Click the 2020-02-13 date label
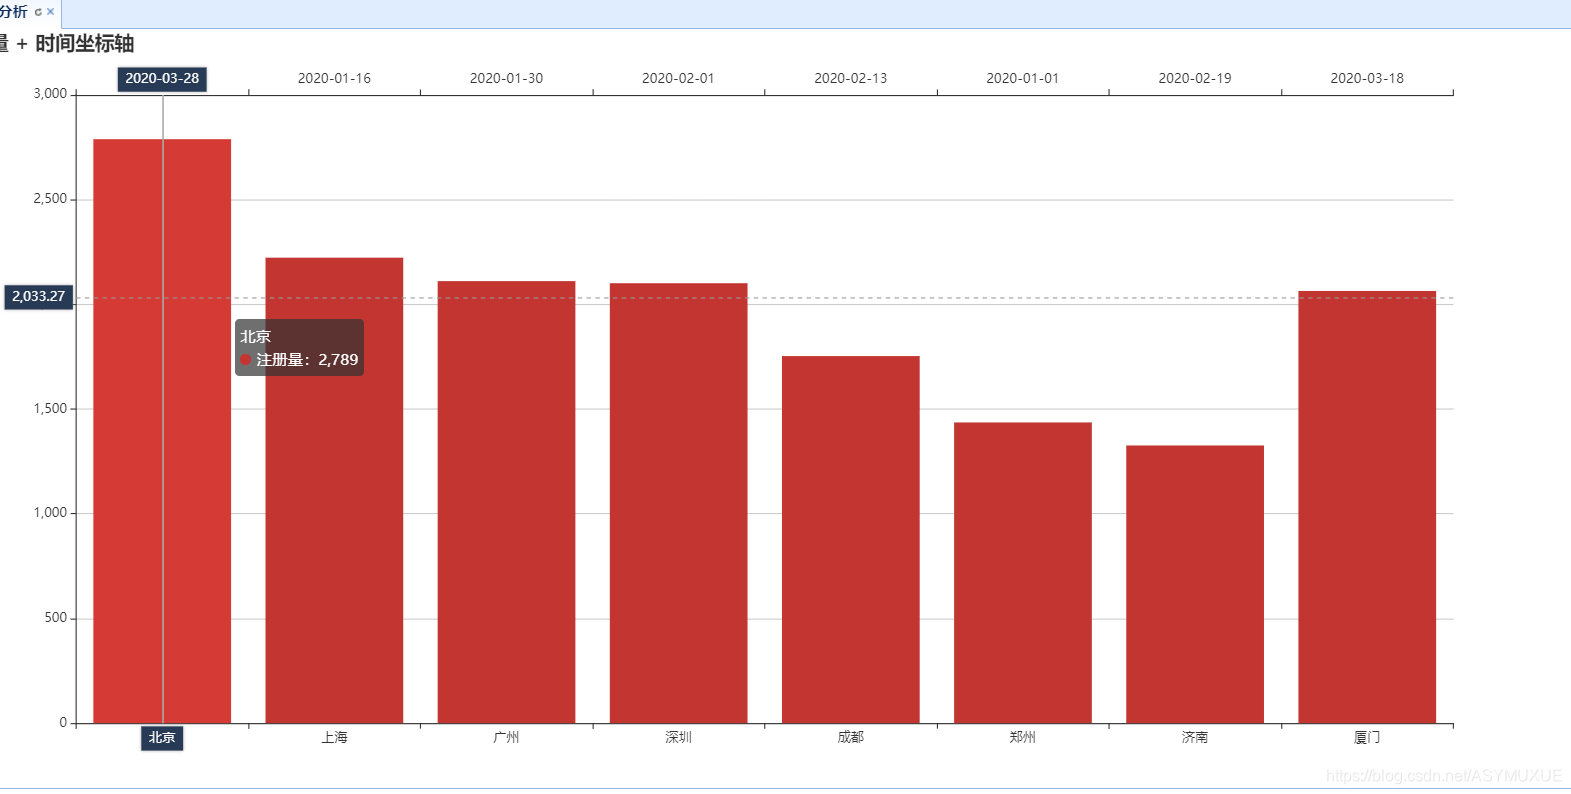Image resolution: width=1571 pixels, height=794 pixels. click(850, 78)
